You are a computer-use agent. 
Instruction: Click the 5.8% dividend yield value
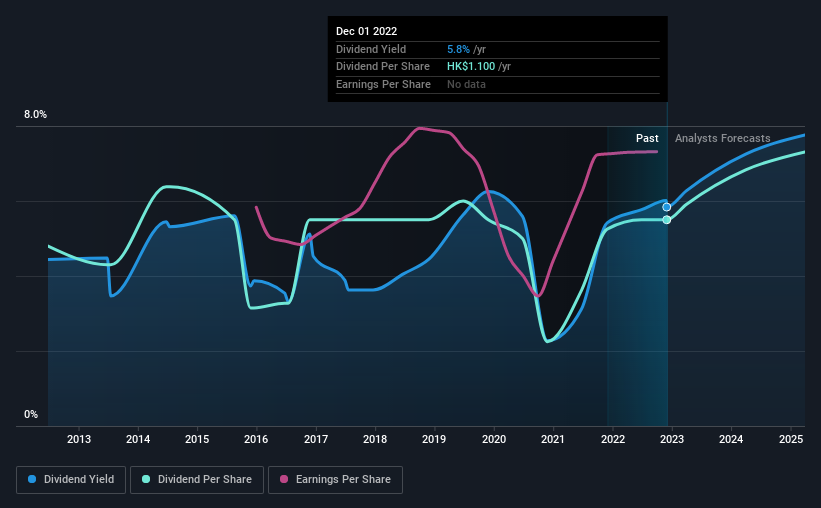click(458, 49)
